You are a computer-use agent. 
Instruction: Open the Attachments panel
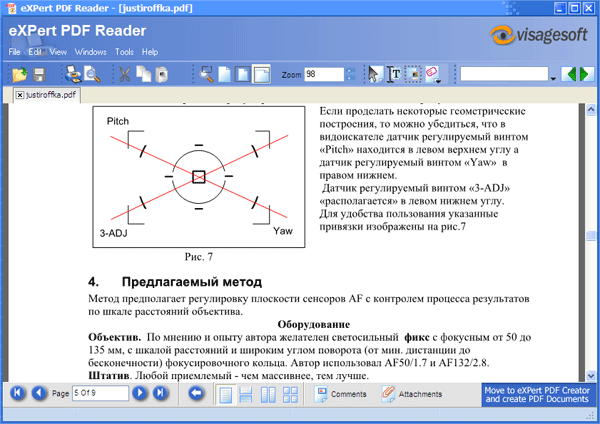coord(412,394)
